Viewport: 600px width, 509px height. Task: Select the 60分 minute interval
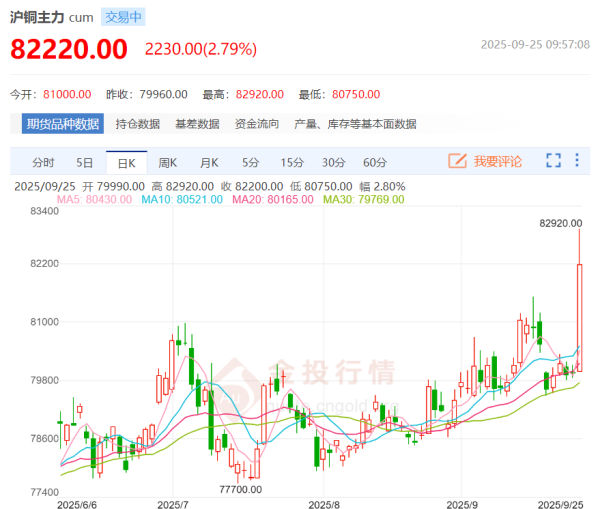(375, 162)
